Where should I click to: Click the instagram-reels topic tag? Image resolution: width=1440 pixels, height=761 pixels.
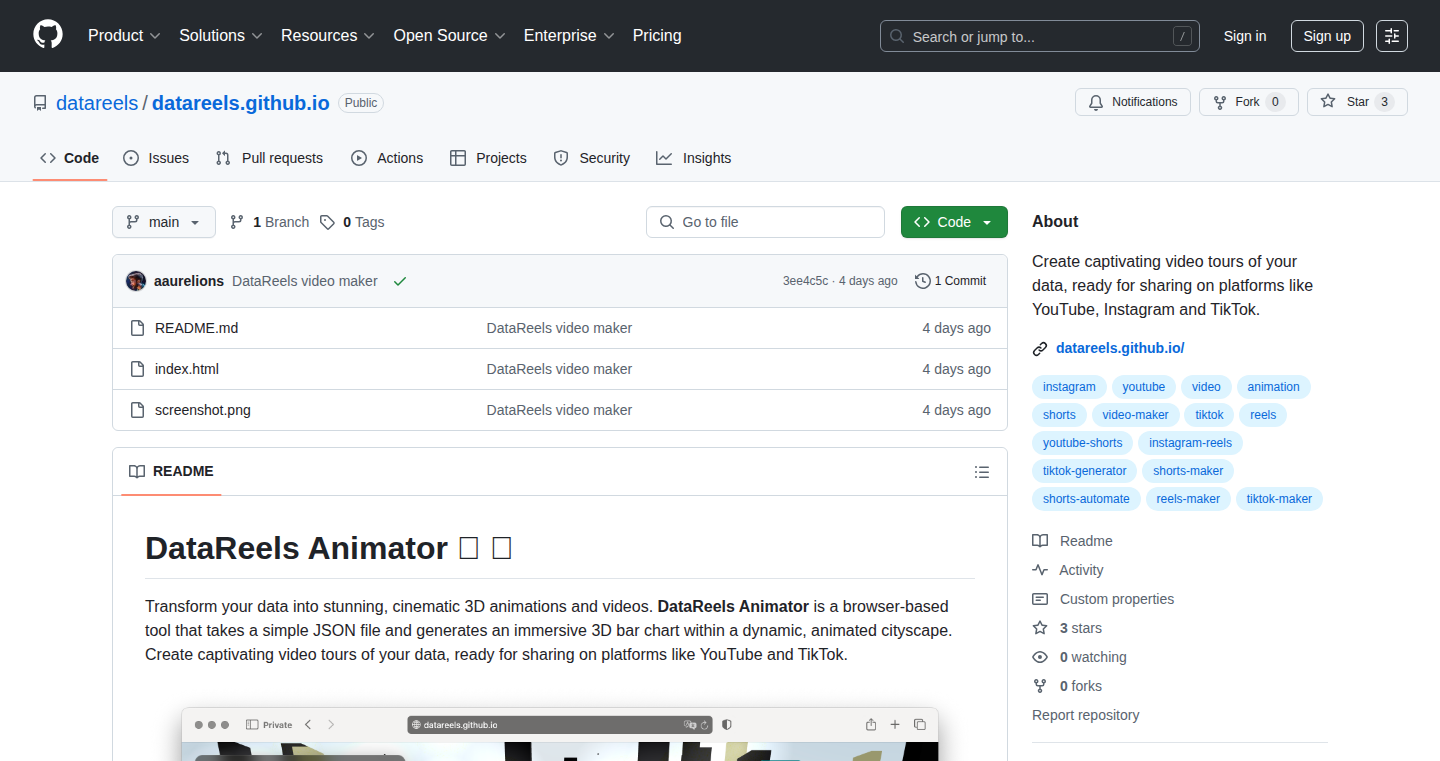(x=1190, y=443)
